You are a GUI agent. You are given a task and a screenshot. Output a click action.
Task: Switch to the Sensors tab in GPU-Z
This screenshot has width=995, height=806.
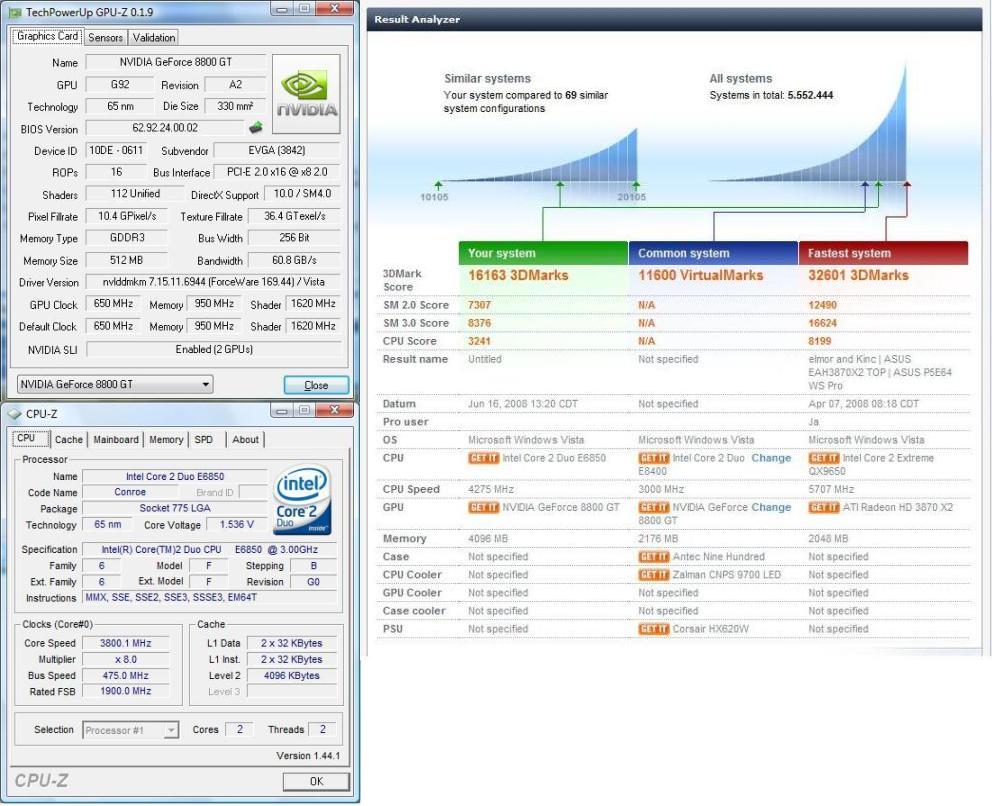tap(105, 37)
